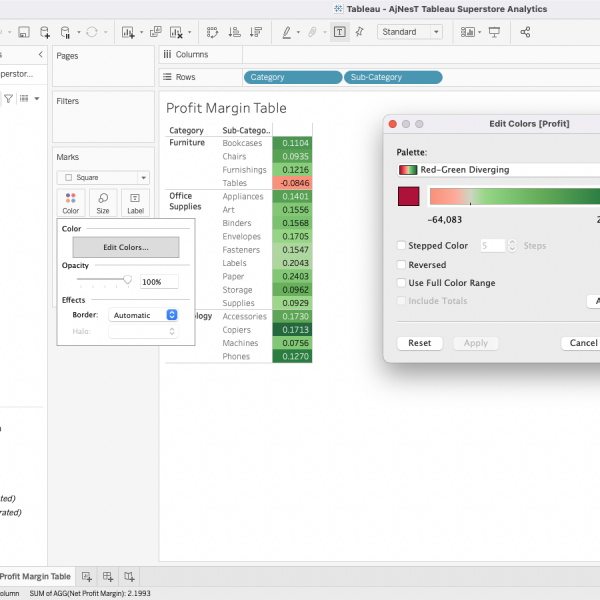Enable the Stepped Color checkbox
Screen dimensions: 600x600
[x=401, y=245]
